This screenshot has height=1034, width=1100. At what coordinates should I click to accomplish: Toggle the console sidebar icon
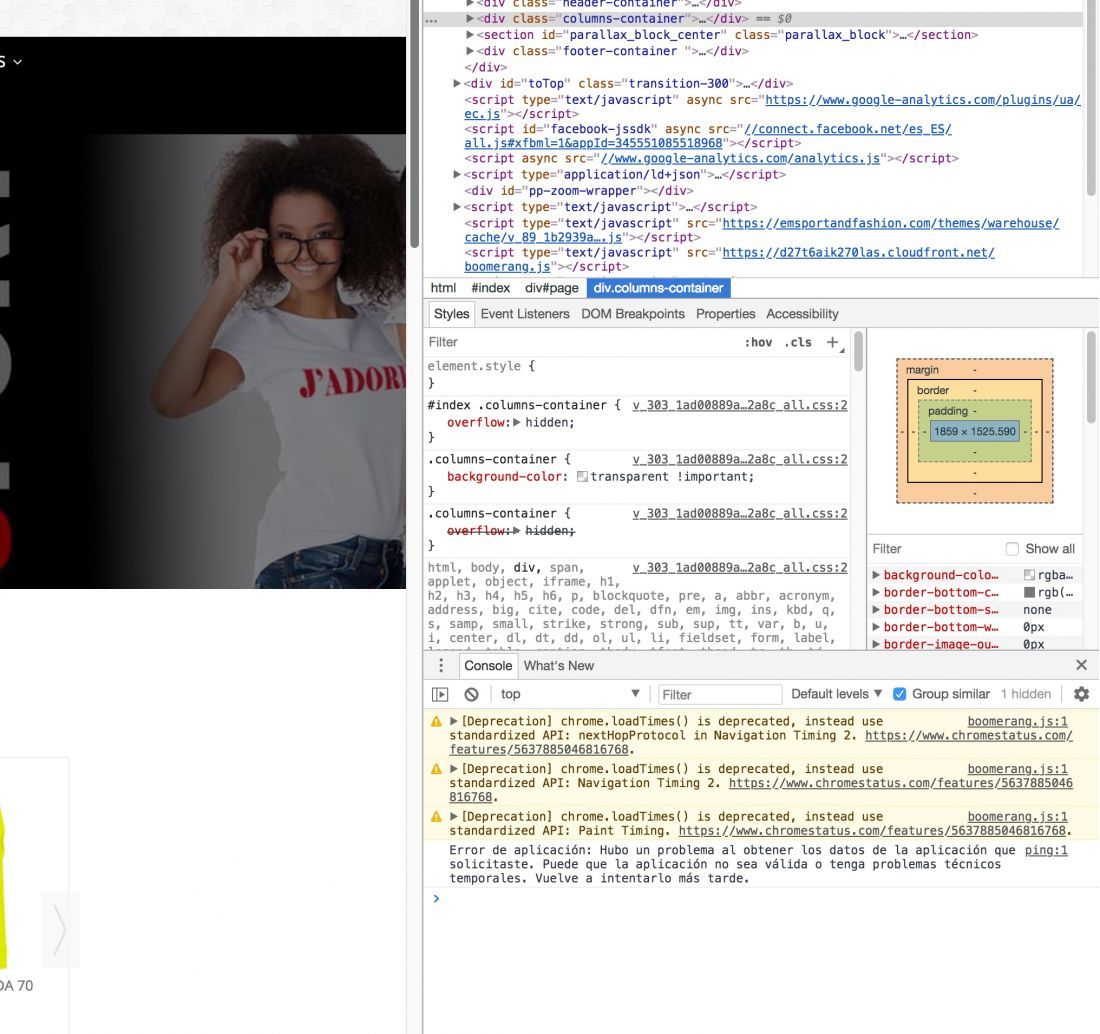[440, 694]
